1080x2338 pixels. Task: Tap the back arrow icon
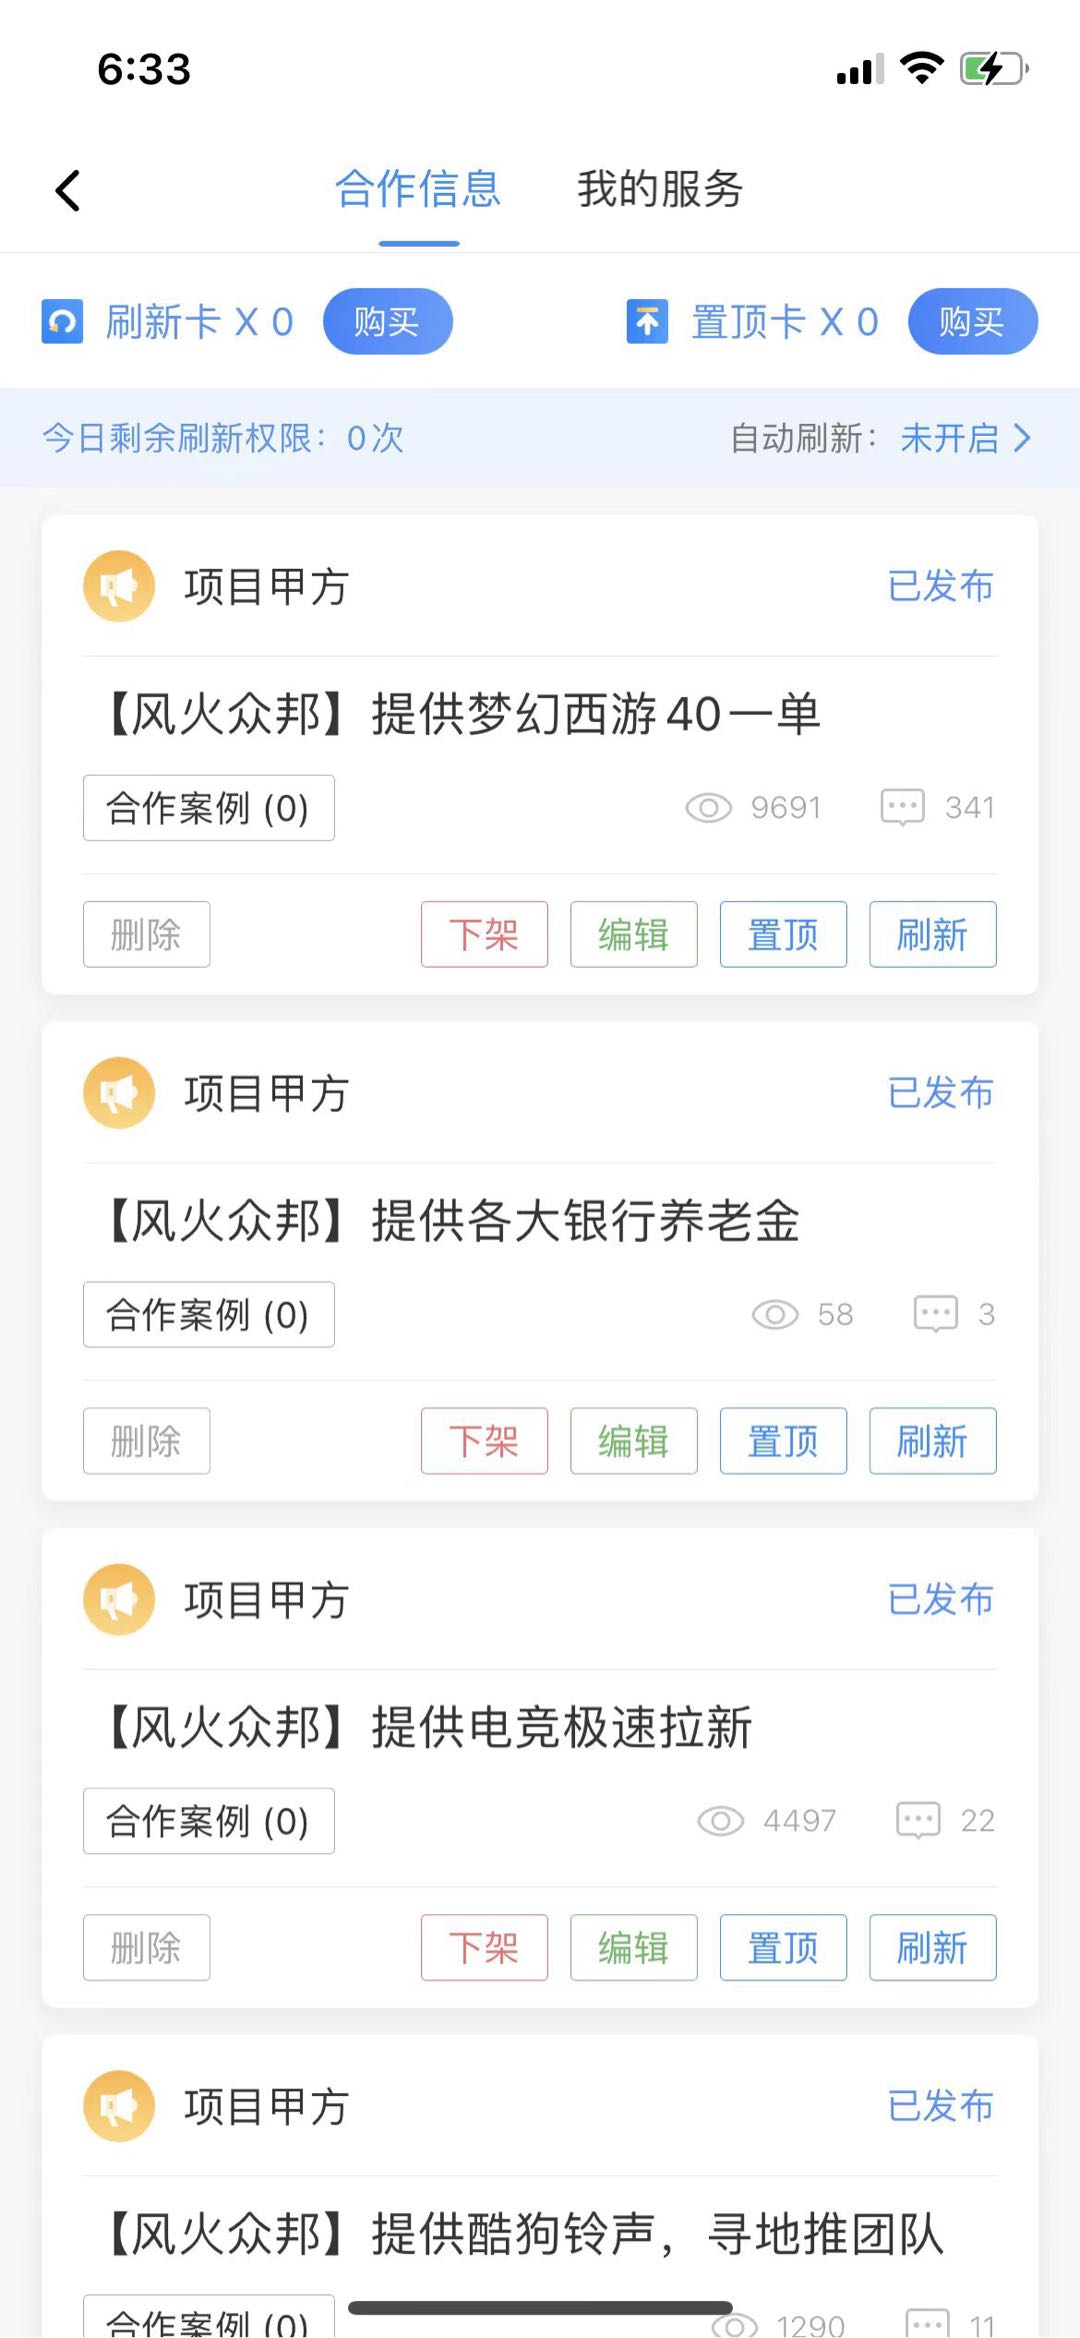click(x=68, y=190)
